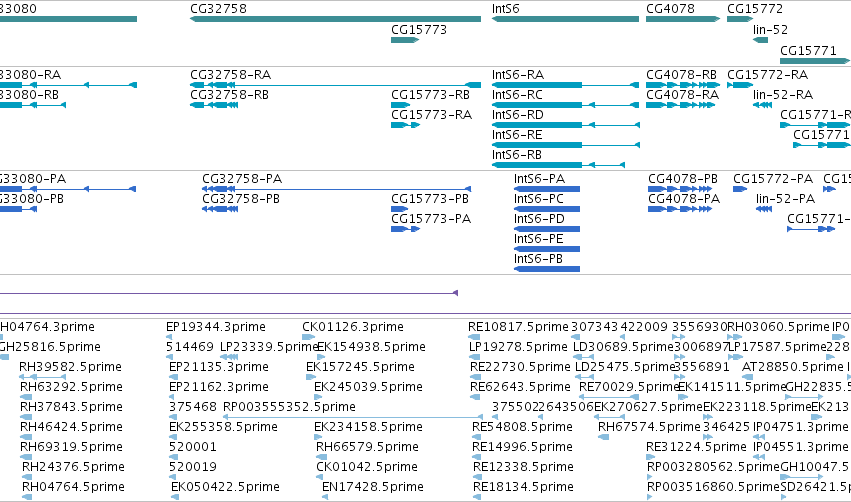
Task: Select the RH46424.5prime EST label
Action: click(71, 428)
